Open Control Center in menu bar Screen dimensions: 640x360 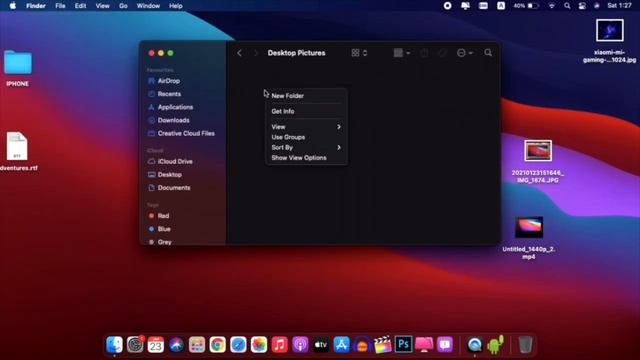pyautogui.click(x=582, y=6)
